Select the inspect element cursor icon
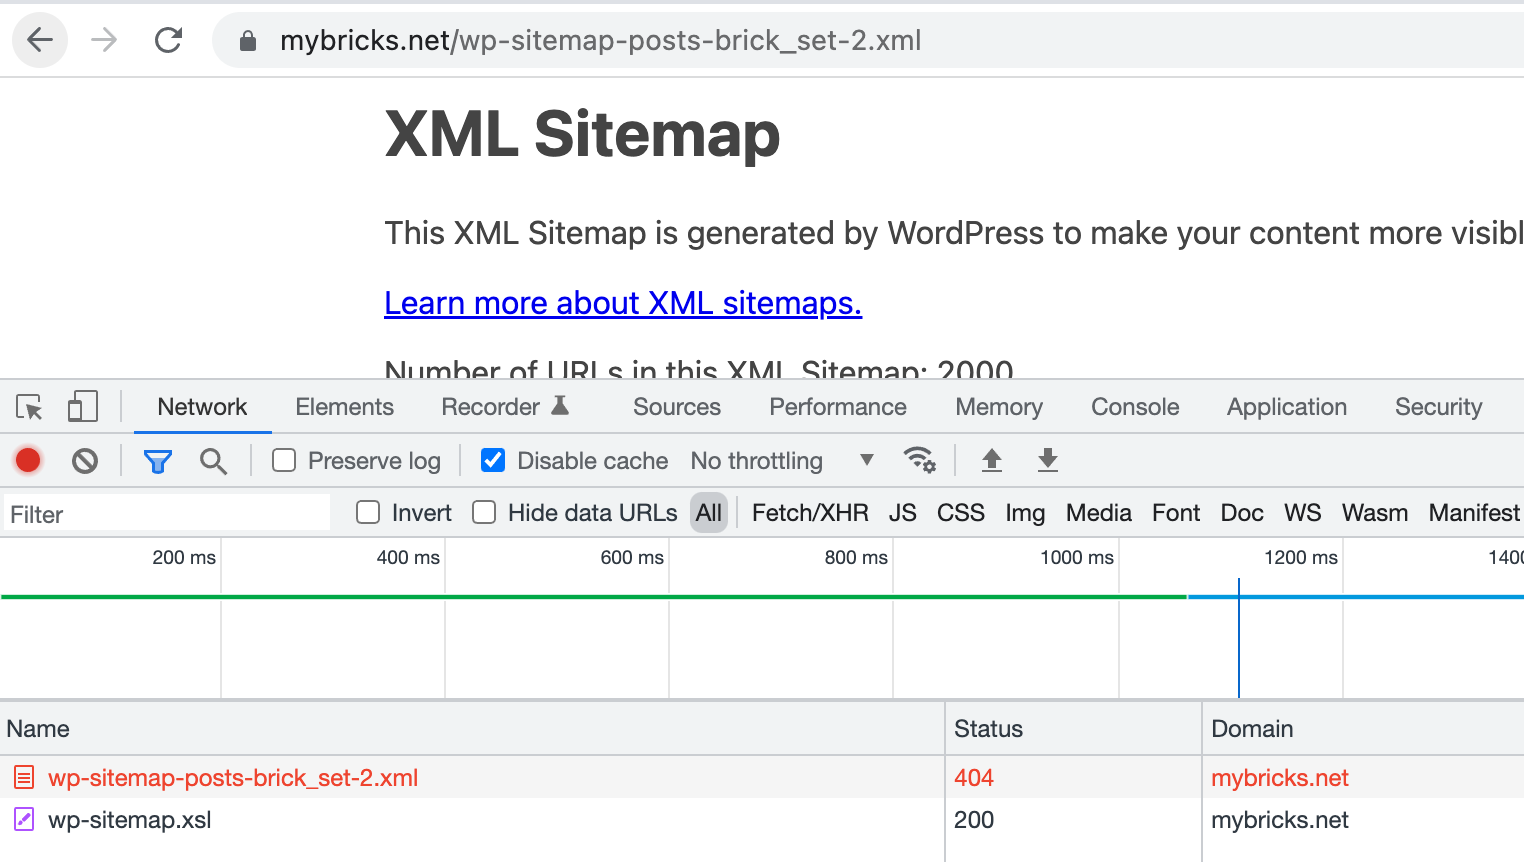Viewport: 1524px width, 862px height. [x=29, y=406]
